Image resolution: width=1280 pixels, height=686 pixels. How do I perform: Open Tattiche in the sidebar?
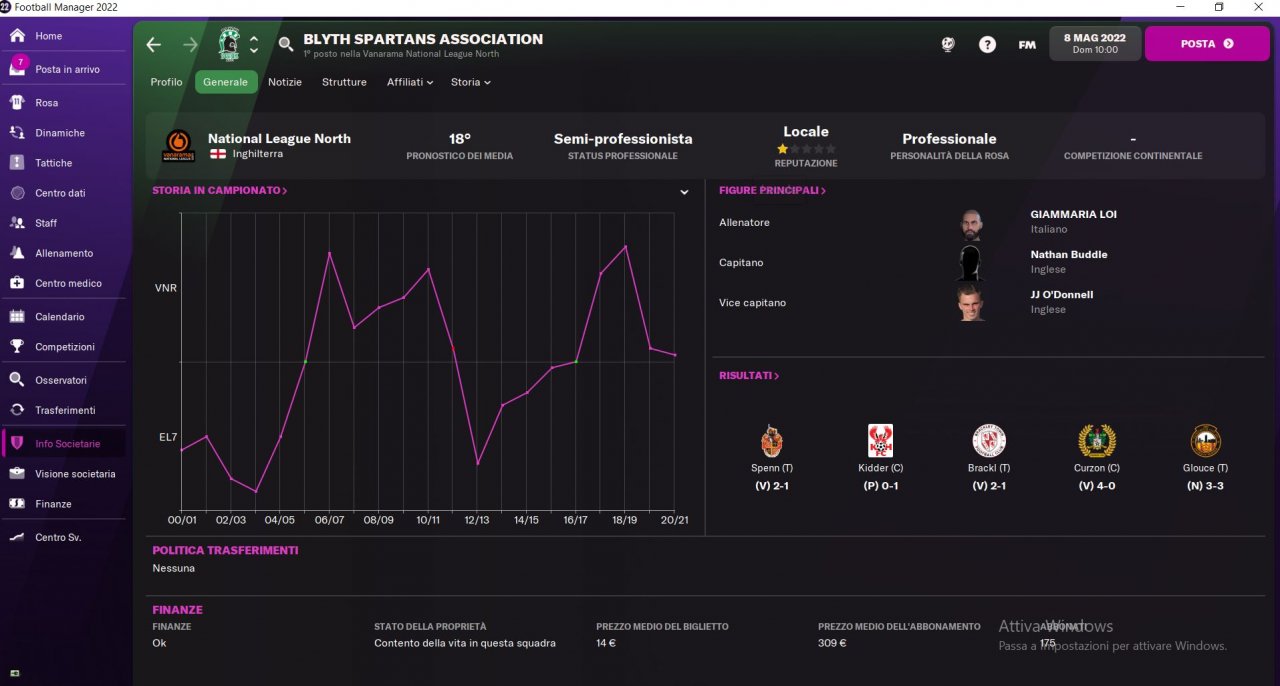tap(54, 163)
